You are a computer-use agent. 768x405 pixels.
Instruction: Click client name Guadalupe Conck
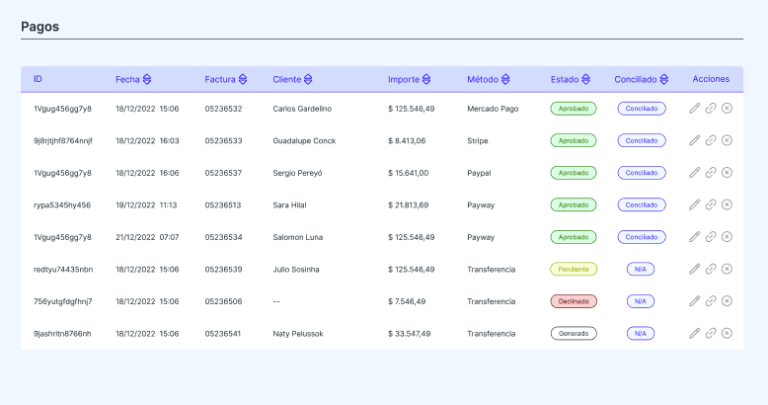[304, 141]
